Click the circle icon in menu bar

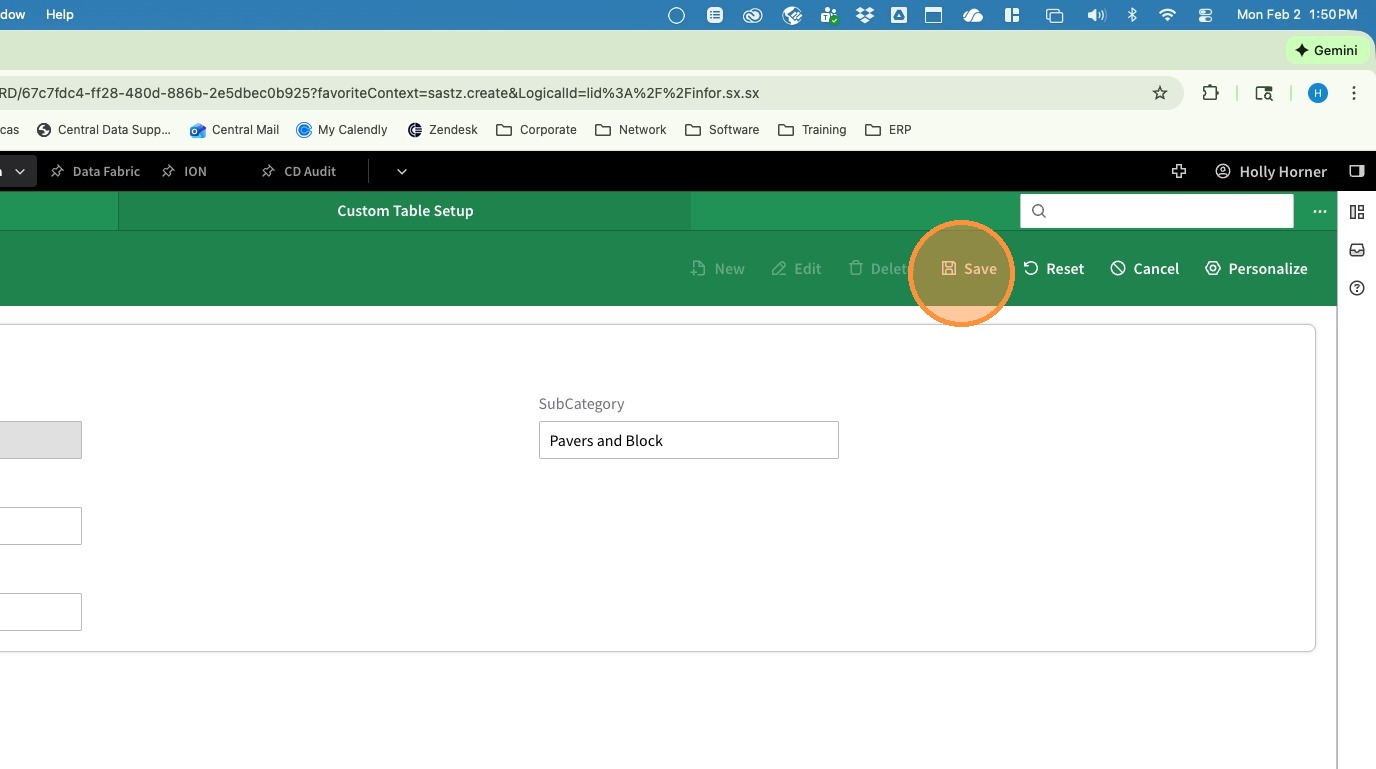coord(676,15)
